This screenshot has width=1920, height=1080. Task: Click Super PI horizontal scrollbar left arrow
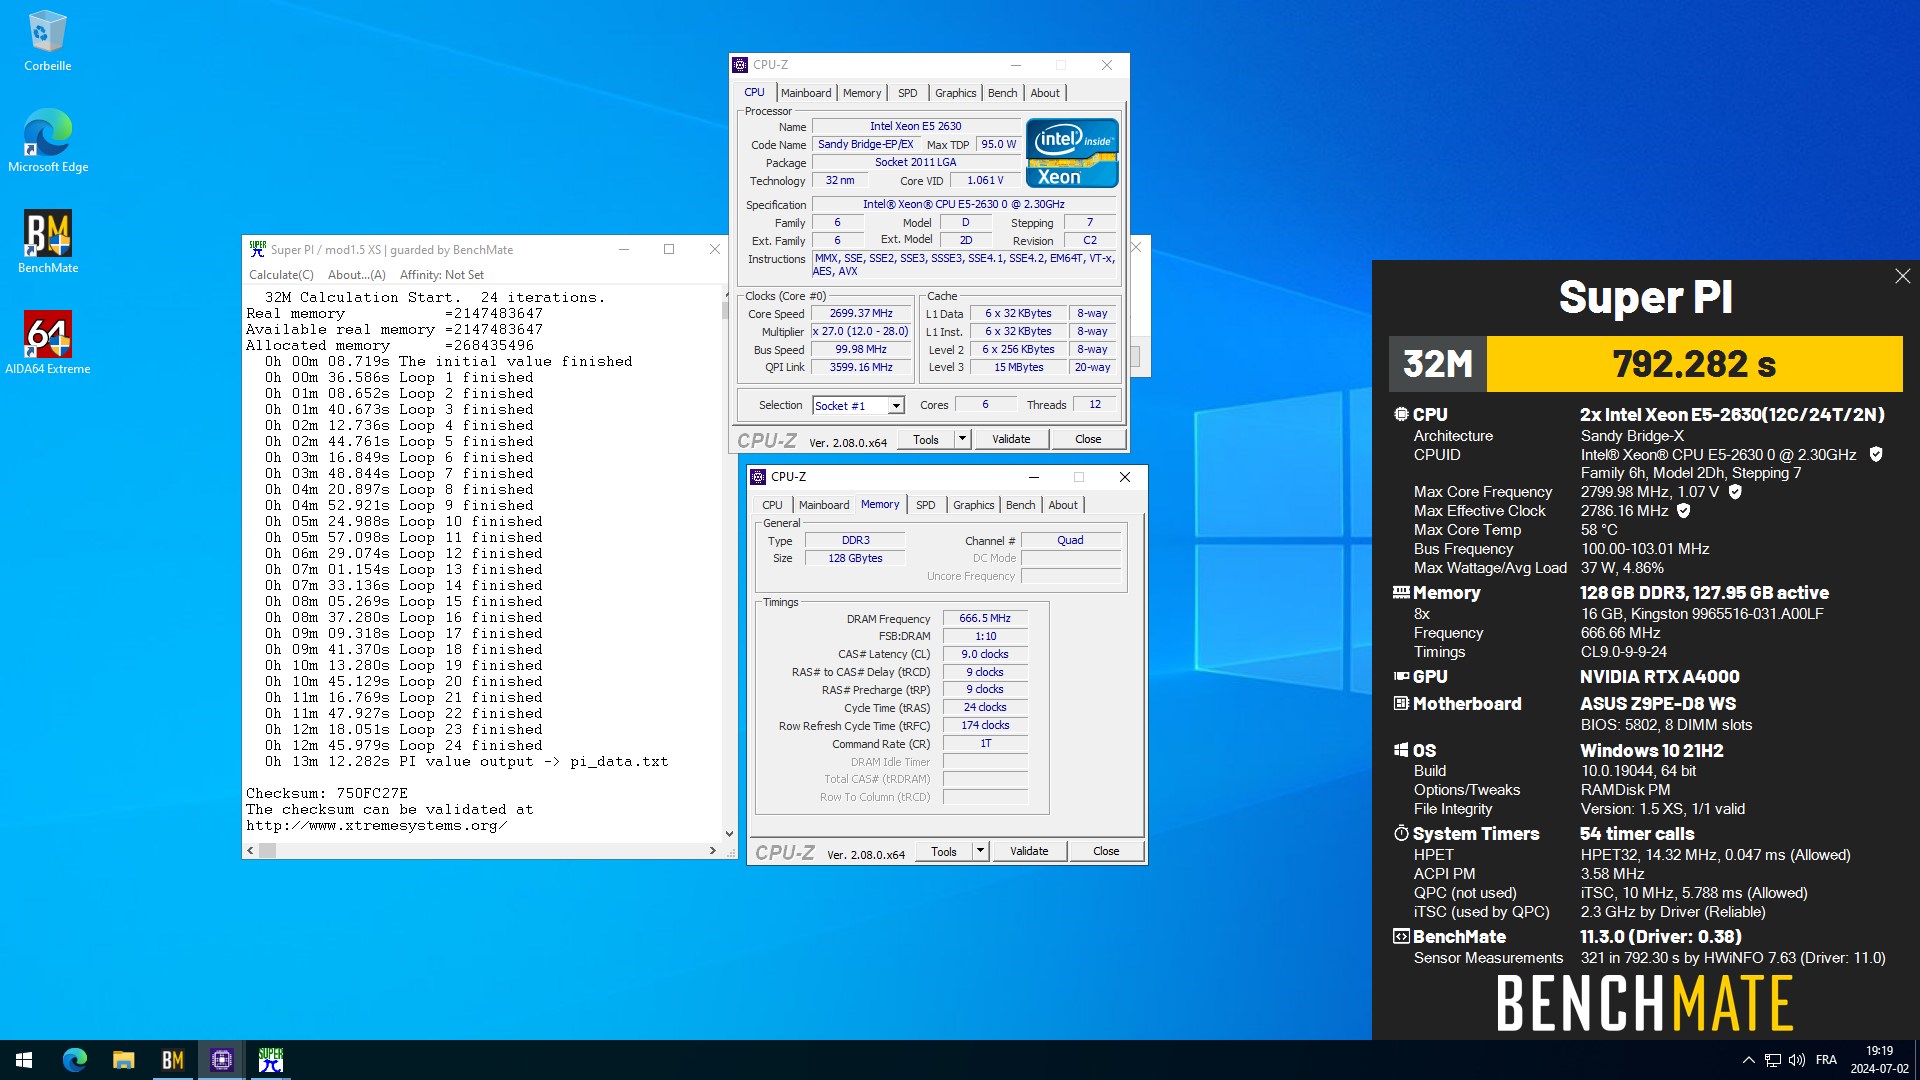pos(250,850)
